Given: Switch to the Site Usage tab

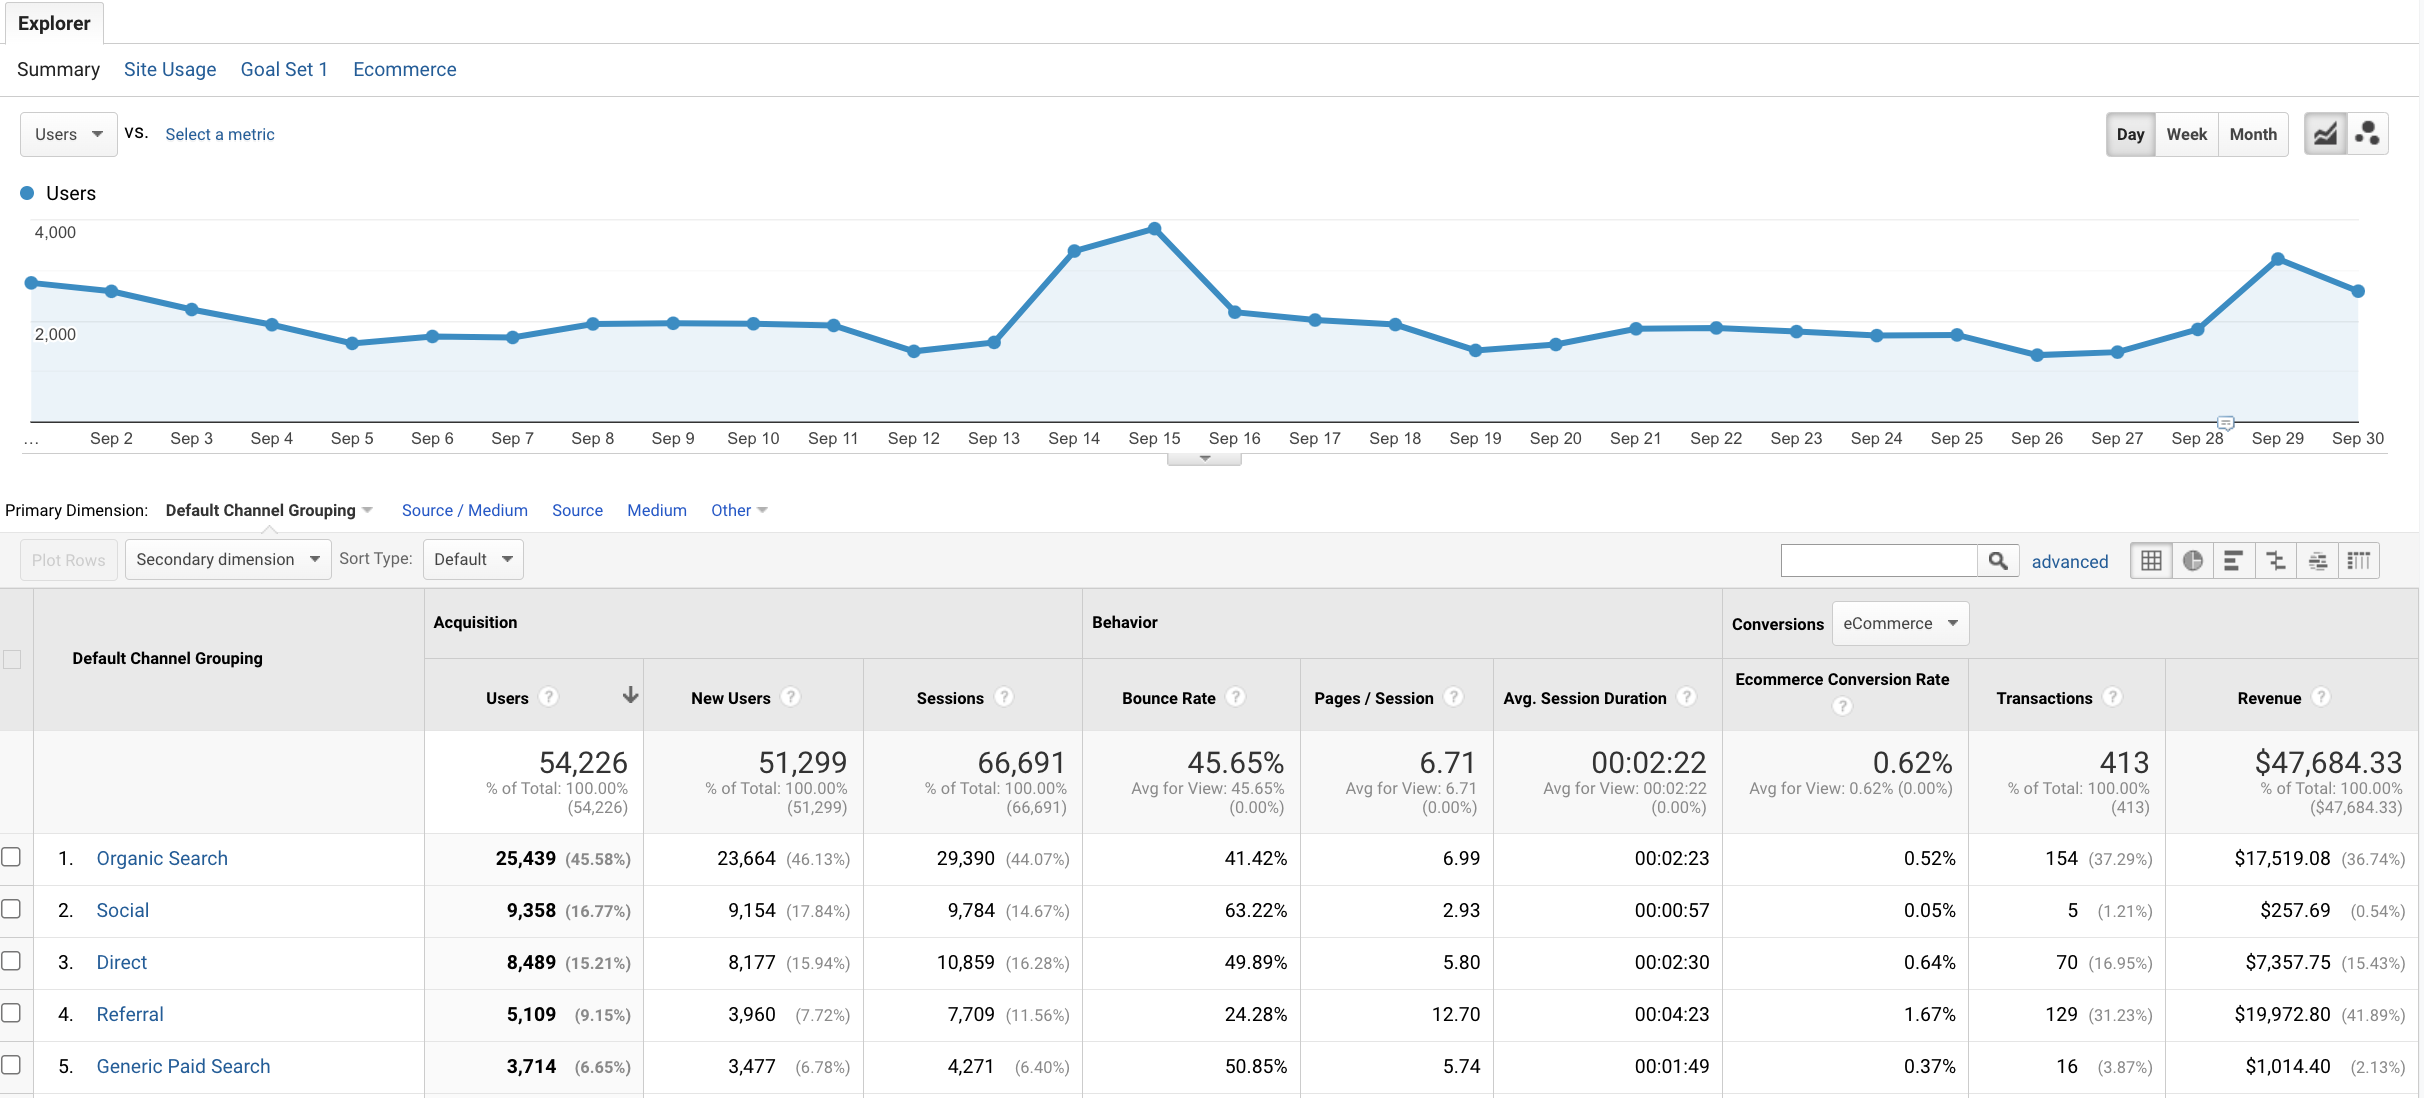Looking at the screenshot, I should point(170,69).
